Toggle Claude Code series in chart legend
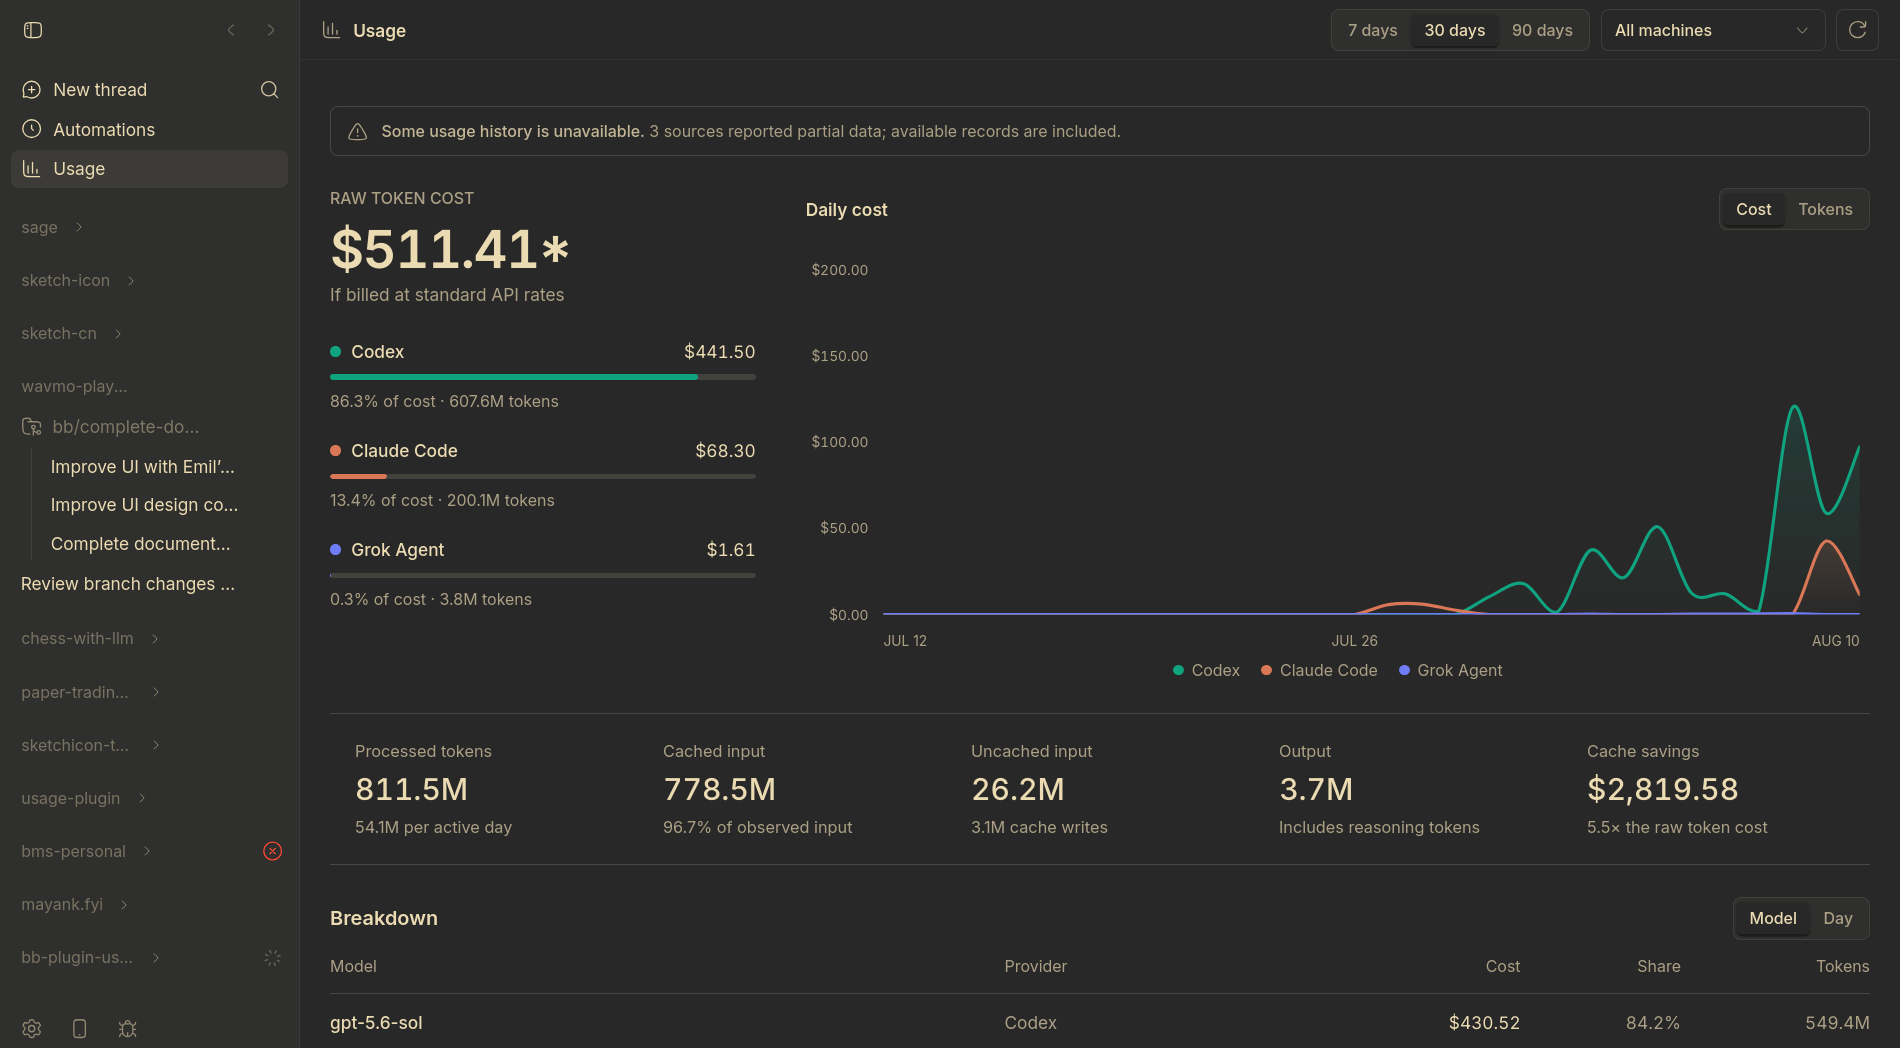The width and height of the screenshot is (1900, 1048). pyautogui.click(x=1319, y=670)
